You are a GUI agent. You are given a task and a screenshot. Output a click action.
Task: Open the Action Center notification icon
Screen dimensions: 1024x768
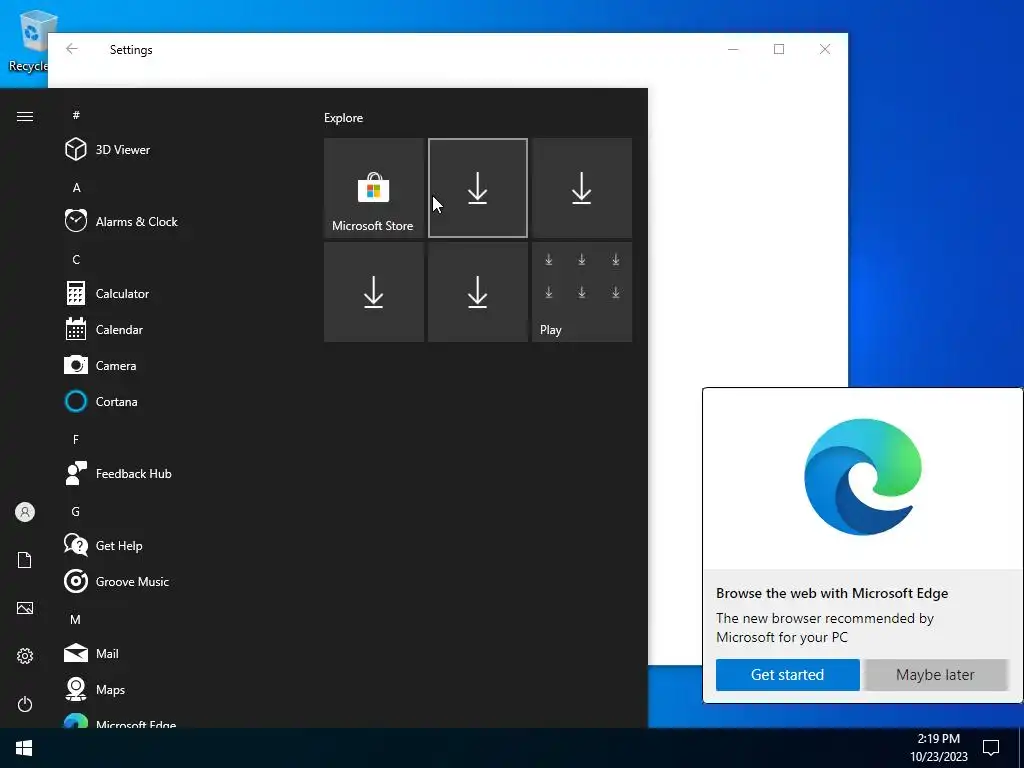pyautogui.click(x=991, y=748)
